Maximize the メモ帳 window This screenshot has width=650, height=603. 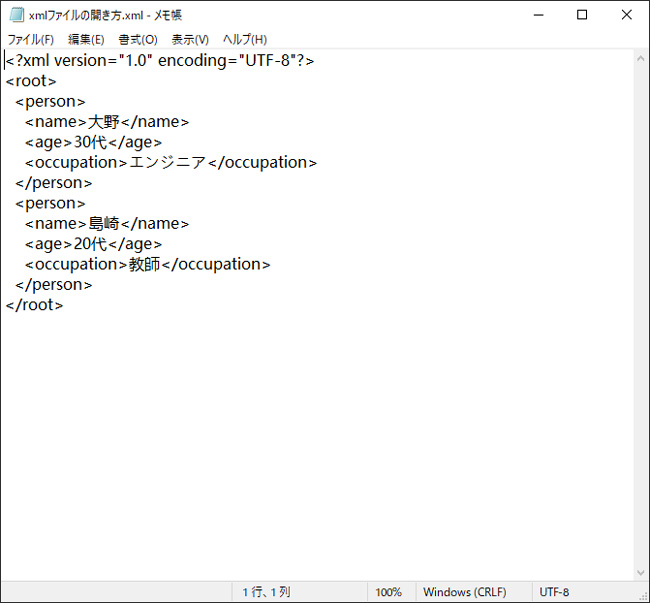point(582,15)
